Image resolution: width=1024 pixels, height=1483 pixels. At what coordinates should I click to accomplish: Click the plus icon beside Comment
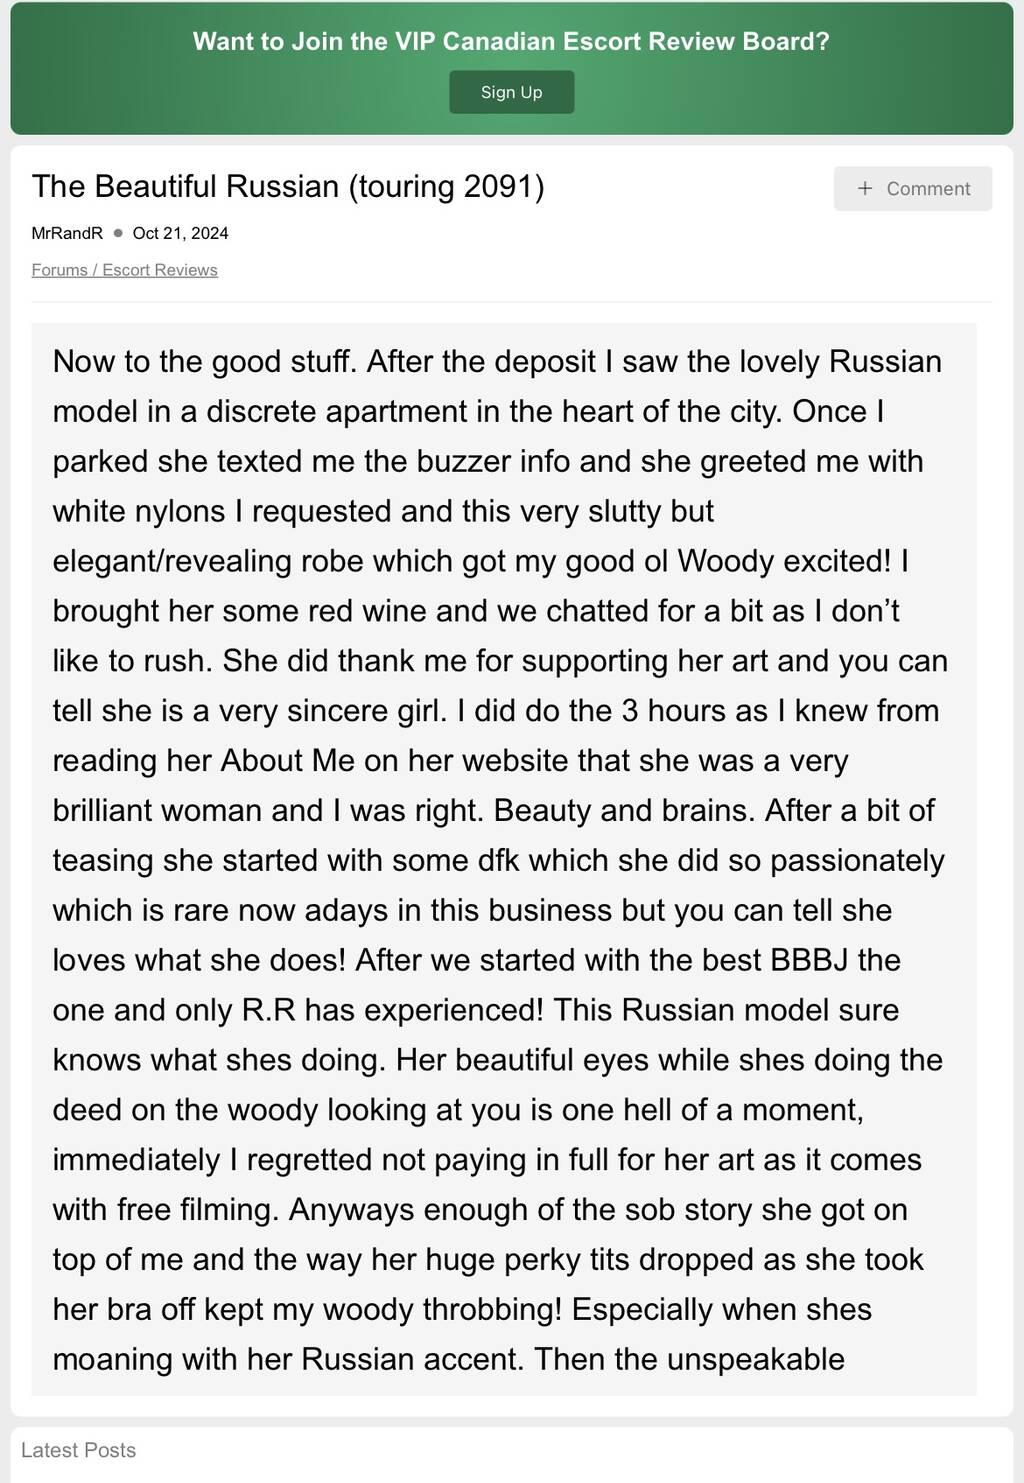point(865,189)
